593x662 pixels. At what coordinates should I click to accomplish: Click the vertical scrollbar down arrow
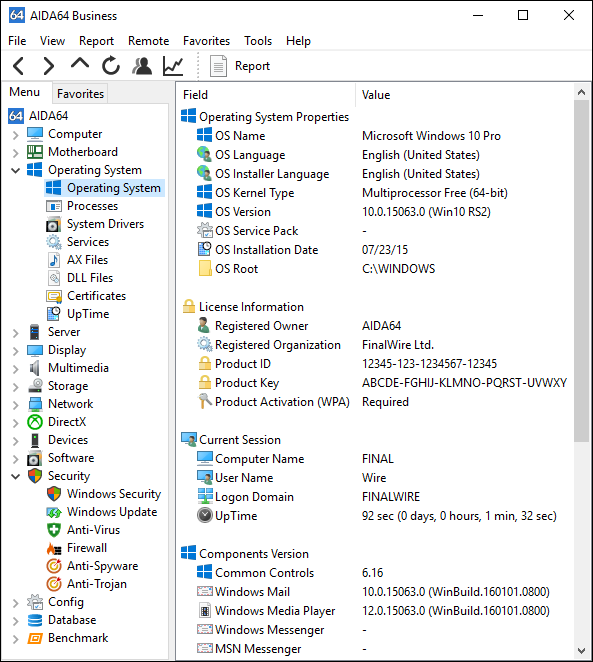pos(582,650)
